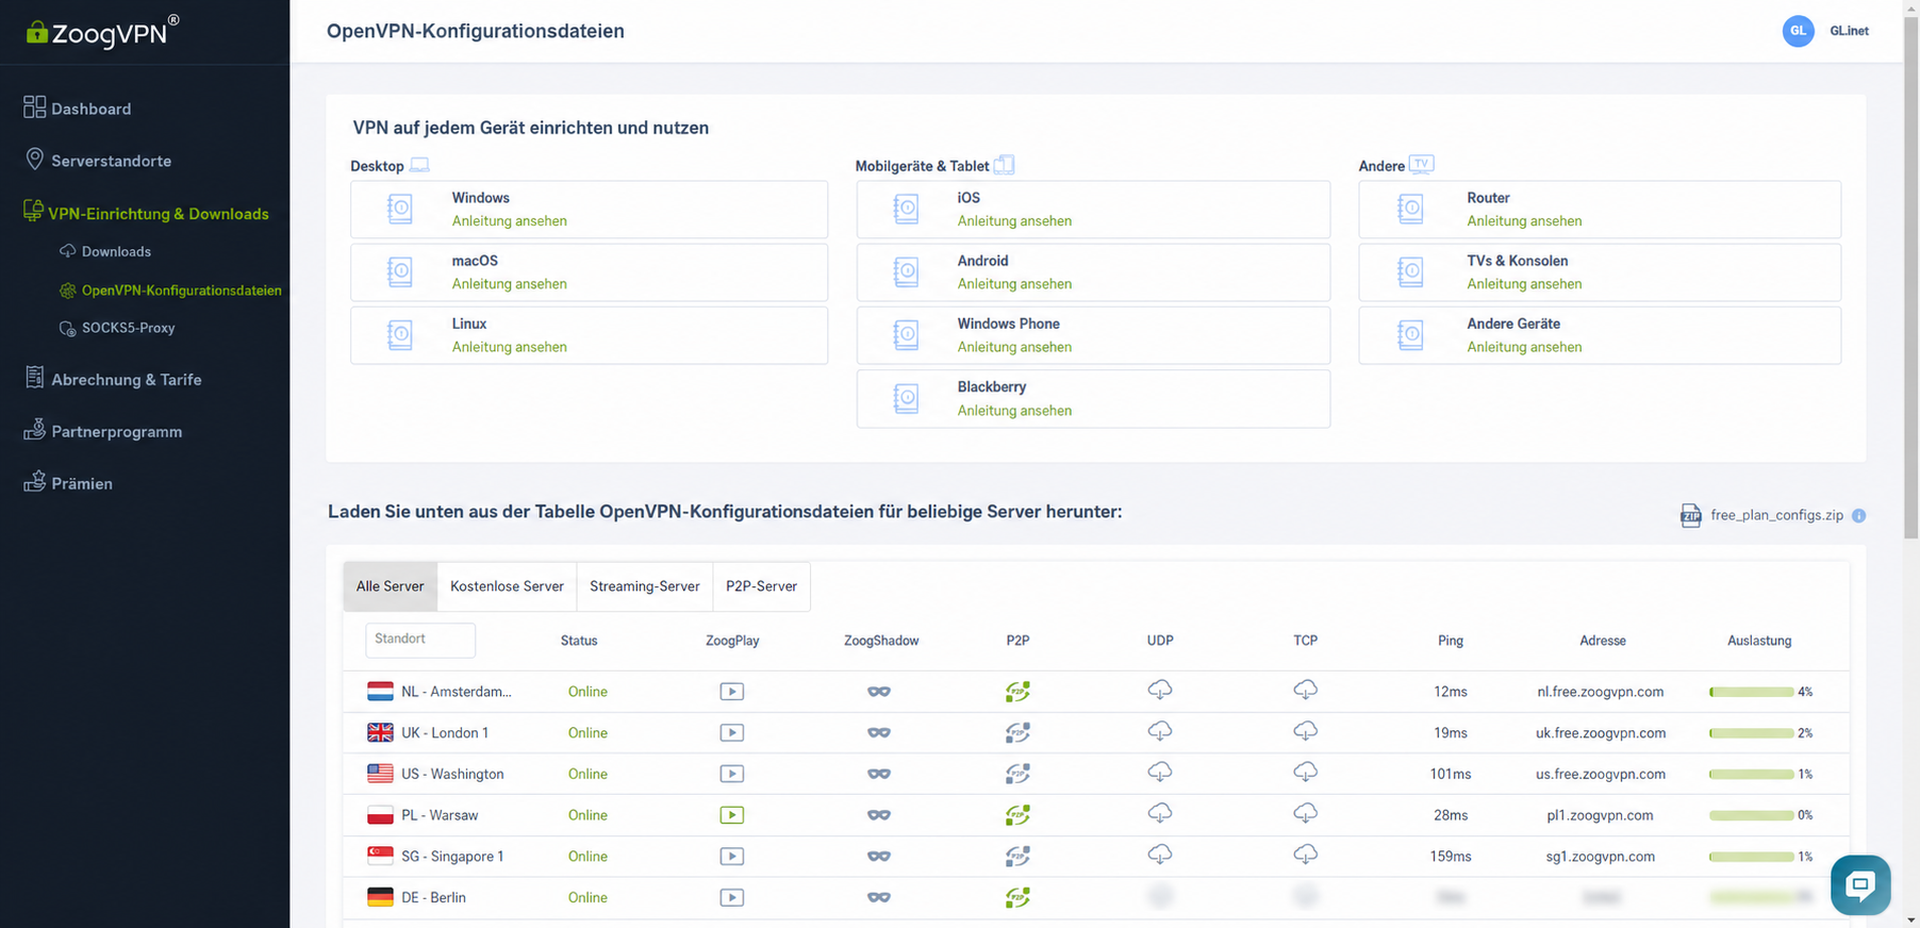The width and height of the screenshot is (1920, 928).
Task: Click the ZoogVPN logo
Action: (x=103, y=32)
